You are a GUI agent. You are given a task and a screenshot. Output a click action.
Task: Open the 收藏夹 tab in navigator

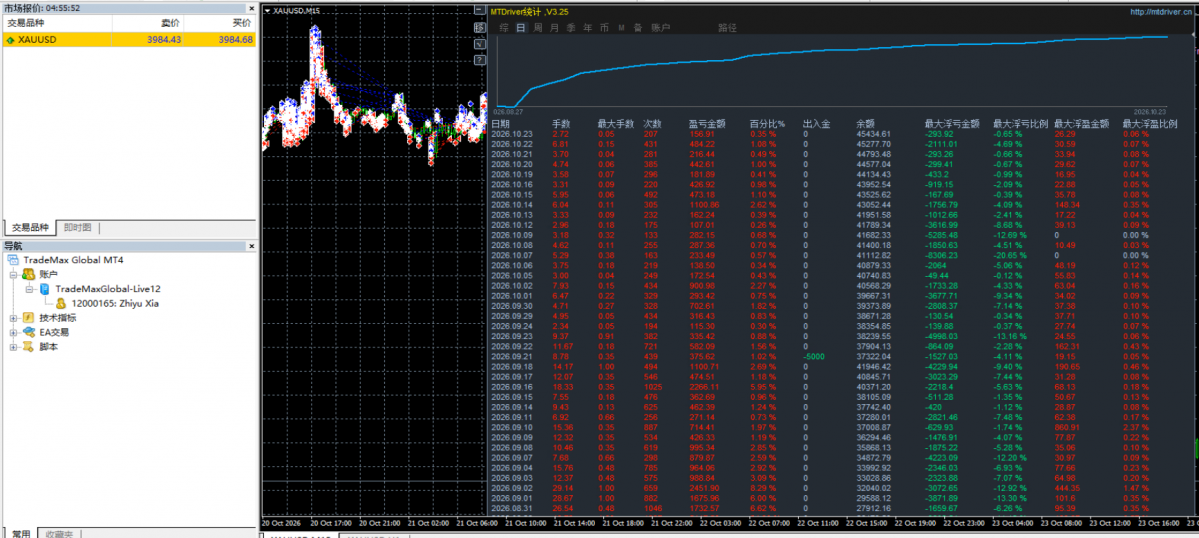(x=58, y=533)
